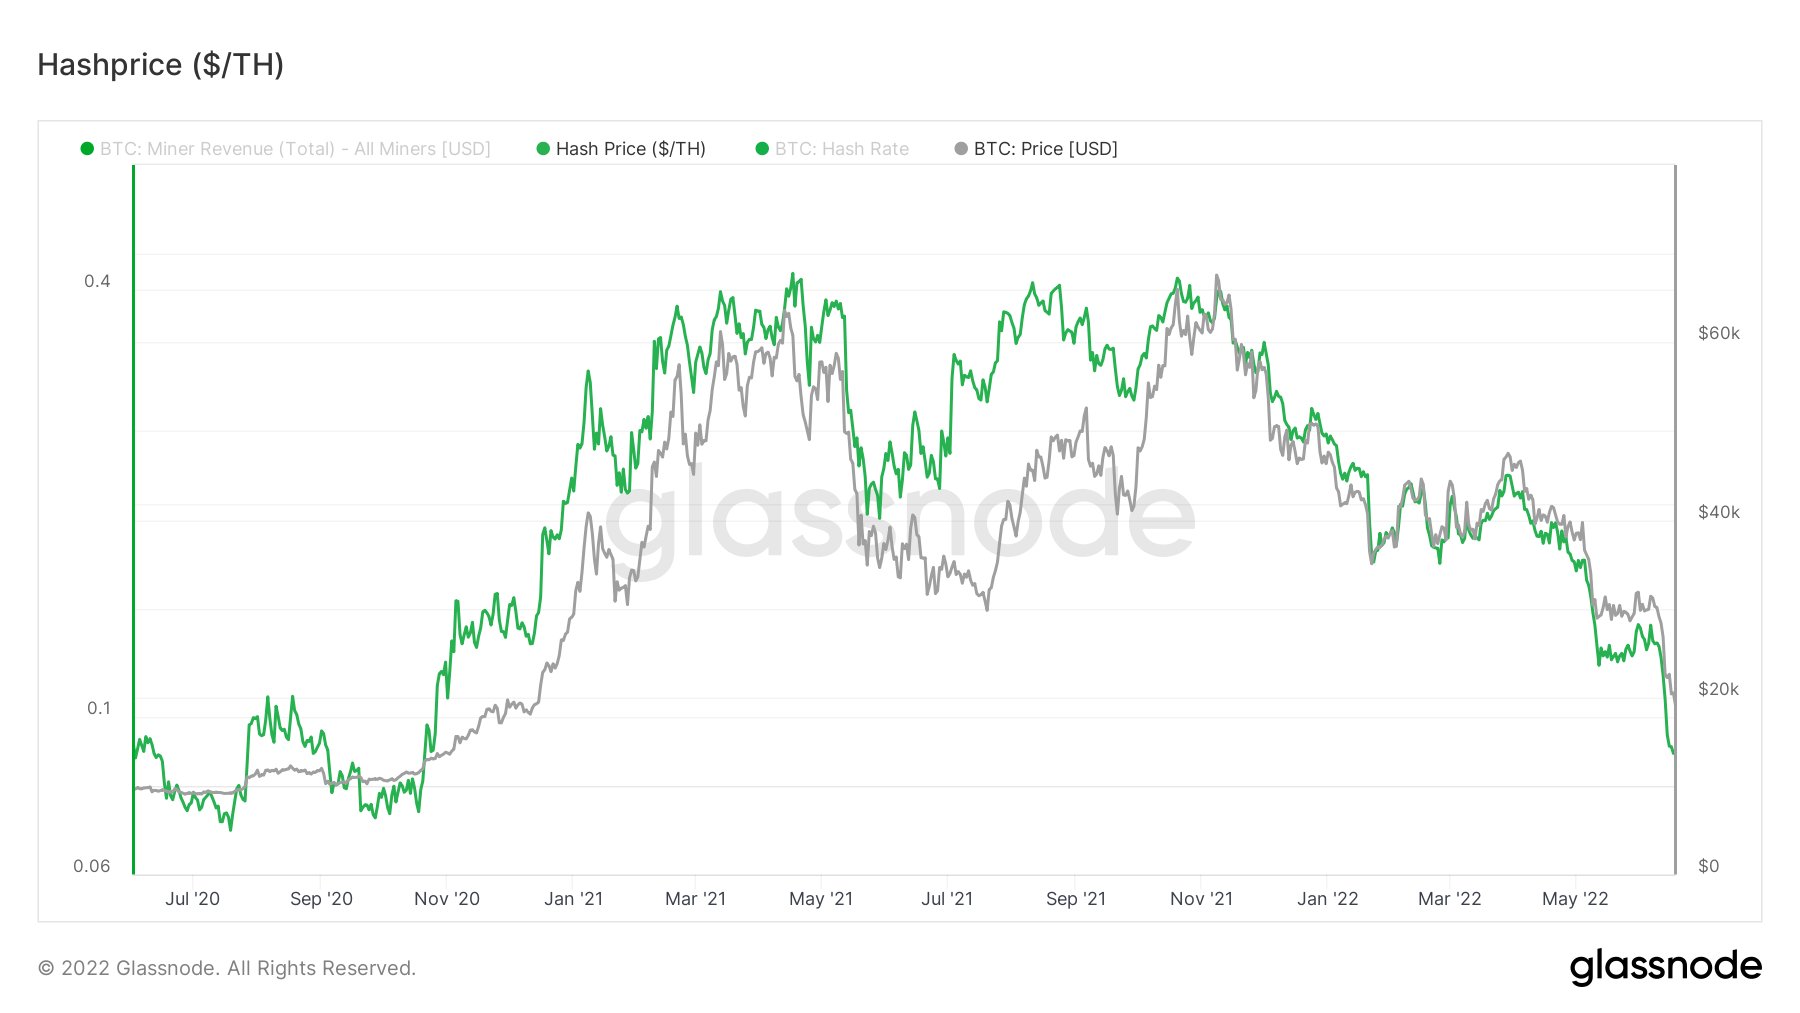Image resolution: width=1800 pixels, height=1013 pixels.
Task: Click the copyright Glassnode text
Action: 227,968
